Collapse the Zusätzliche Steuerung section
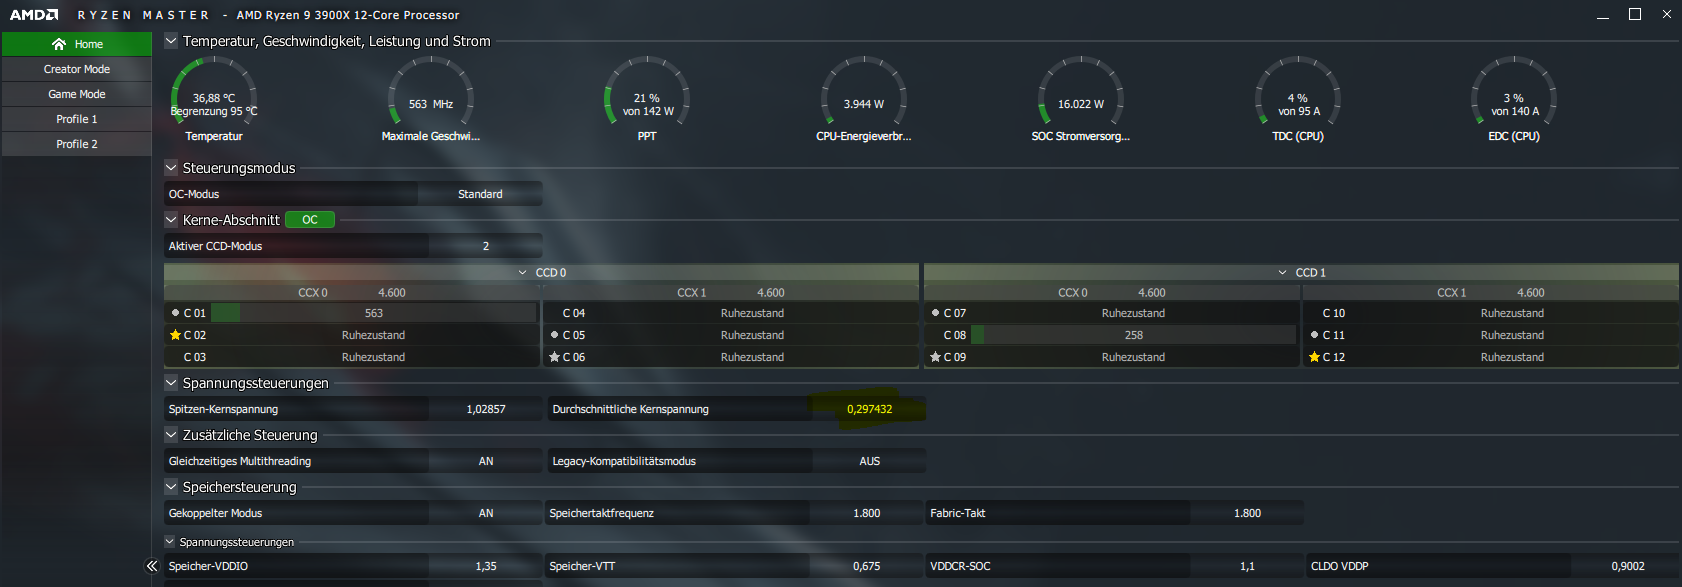Viewport: 1682px width, 587px height. coord(171,435)
